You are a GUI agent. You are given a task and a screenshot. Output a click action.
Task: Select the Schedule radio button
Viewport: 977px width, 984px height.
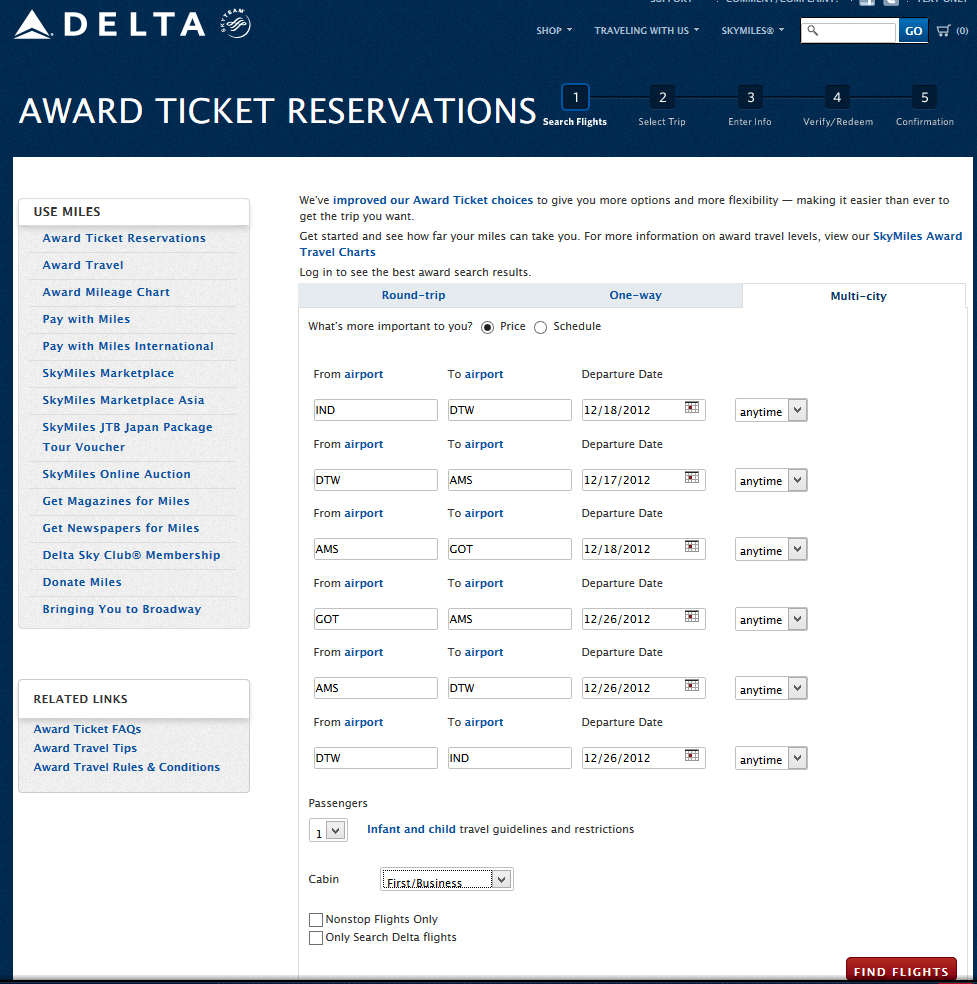click(541, 327)
